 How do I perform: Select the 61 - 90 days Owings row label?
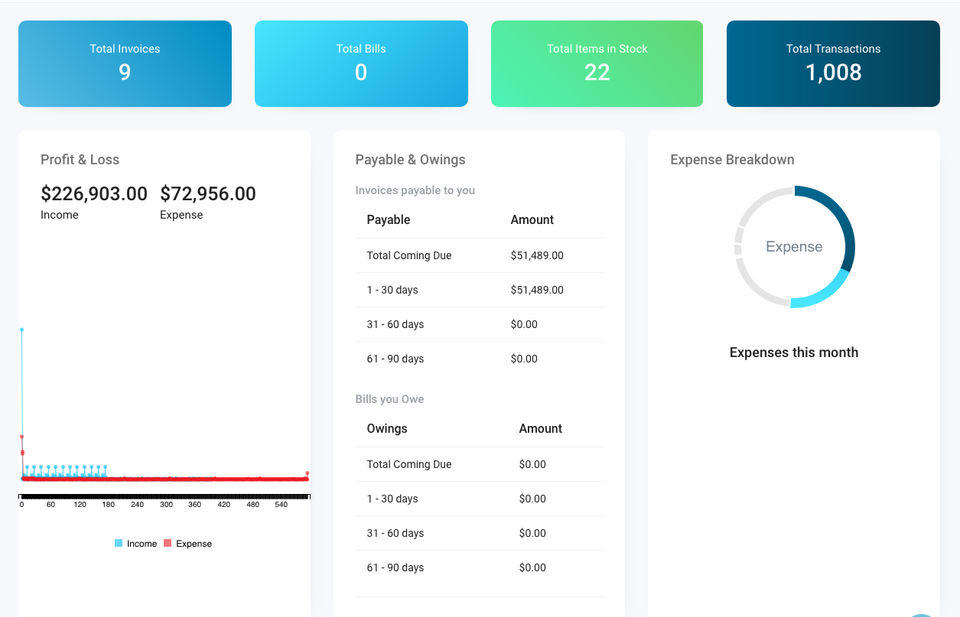pos(396,567)
